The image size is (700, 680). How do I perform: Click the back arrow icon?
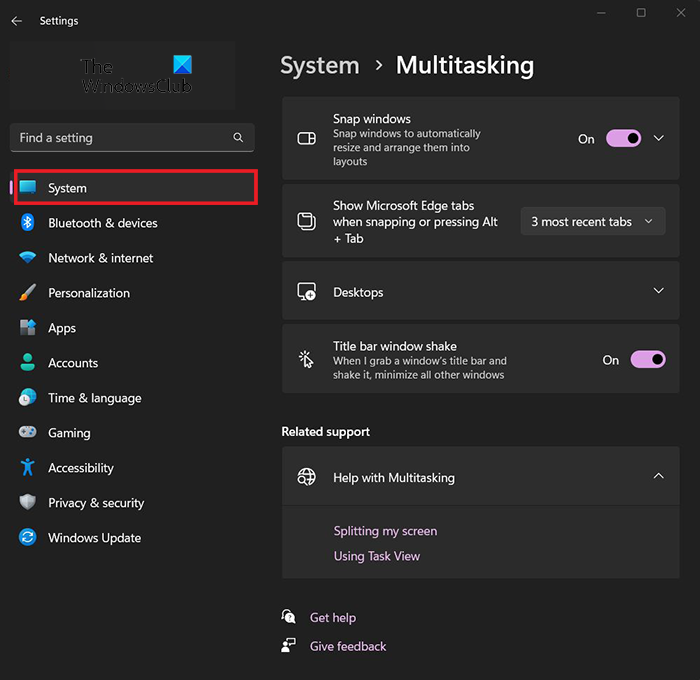coord(17,21)
